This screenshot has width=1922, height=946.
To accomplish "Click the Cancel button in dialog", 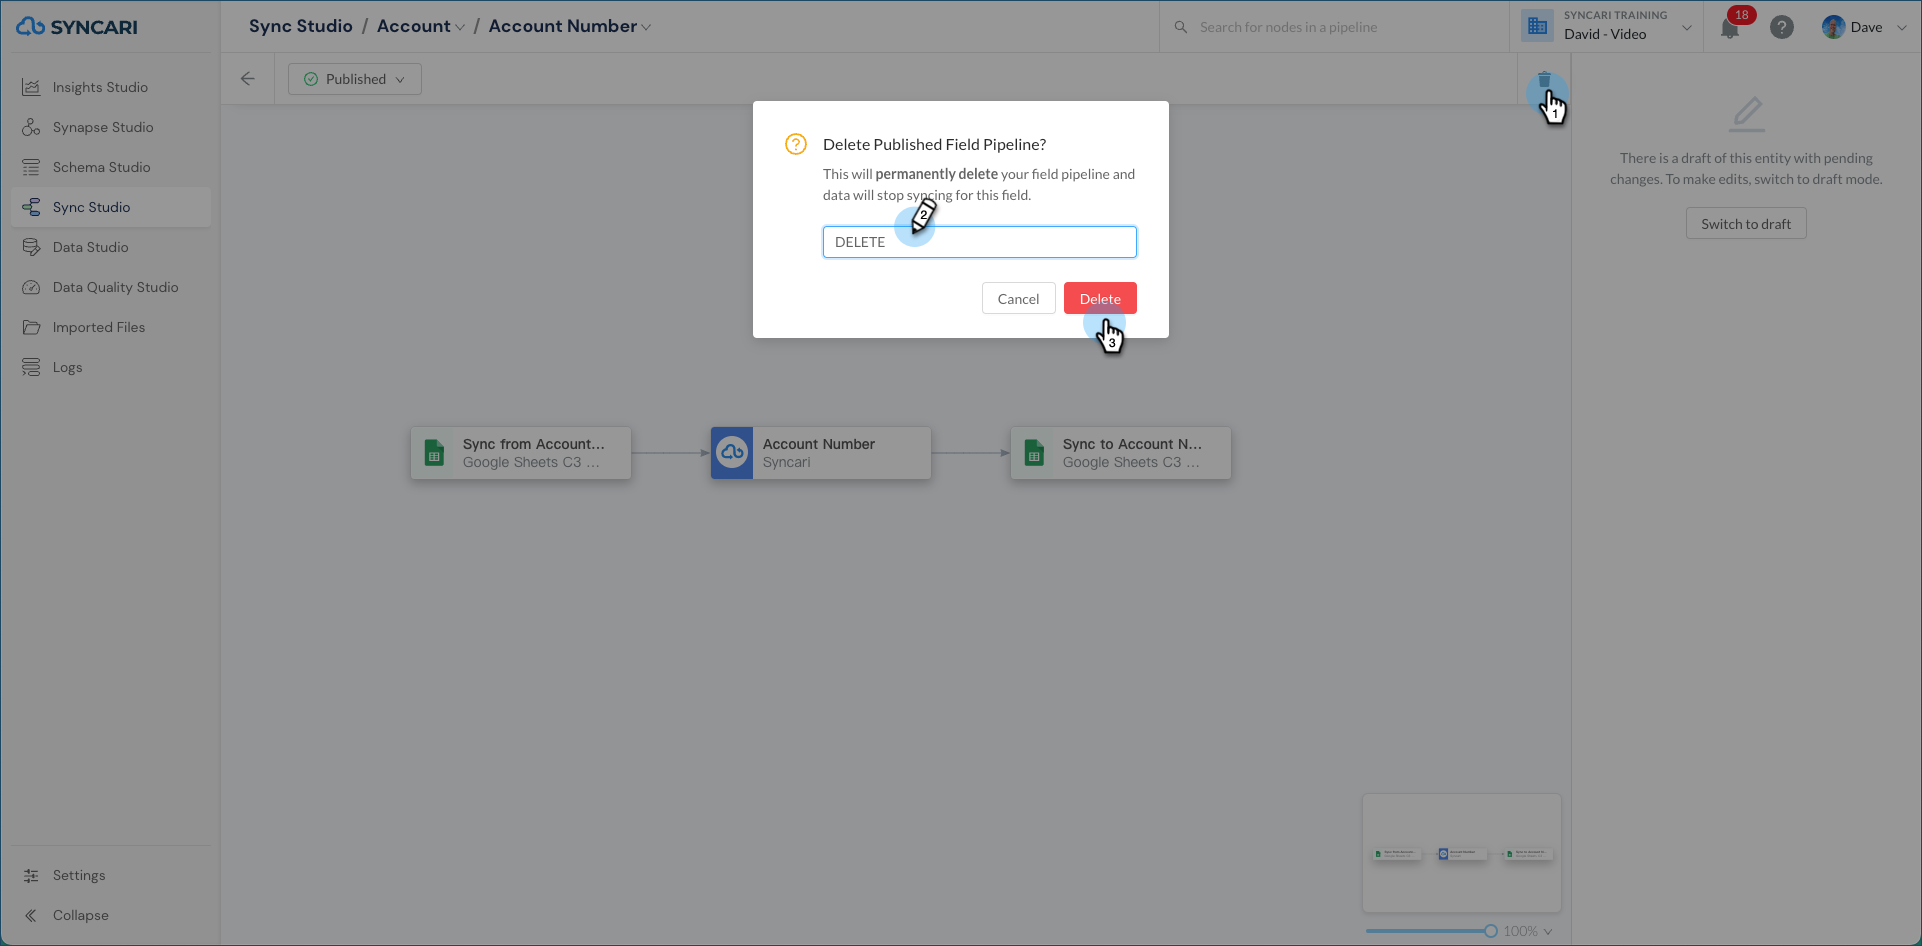I will (1018, 298).
